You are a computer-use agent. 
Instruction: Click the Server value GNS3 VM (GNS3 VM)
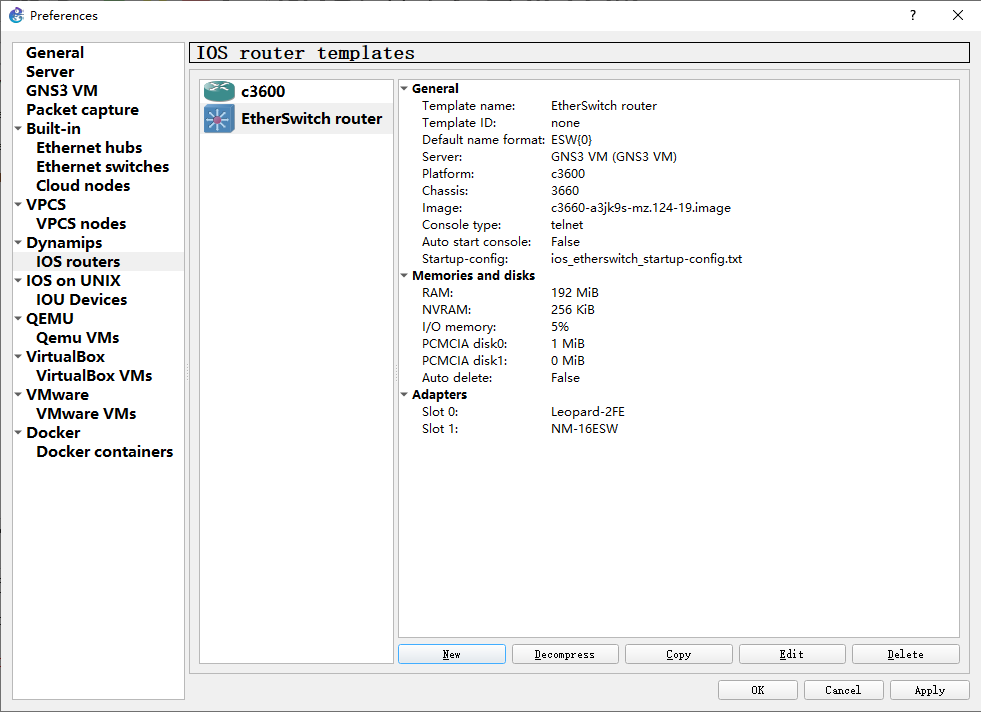[614, 156]
